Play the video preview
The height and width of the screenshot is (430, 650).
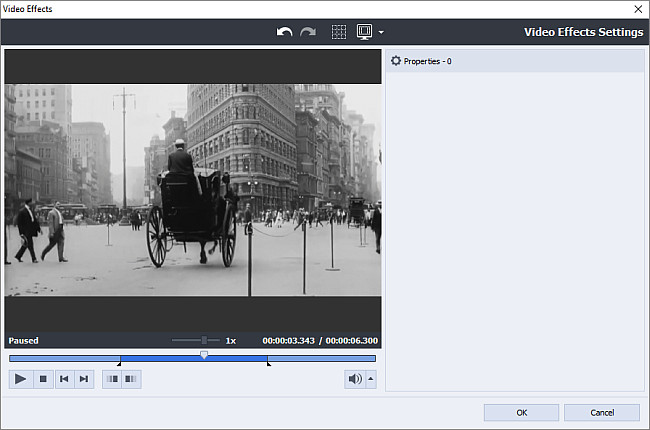21,379
